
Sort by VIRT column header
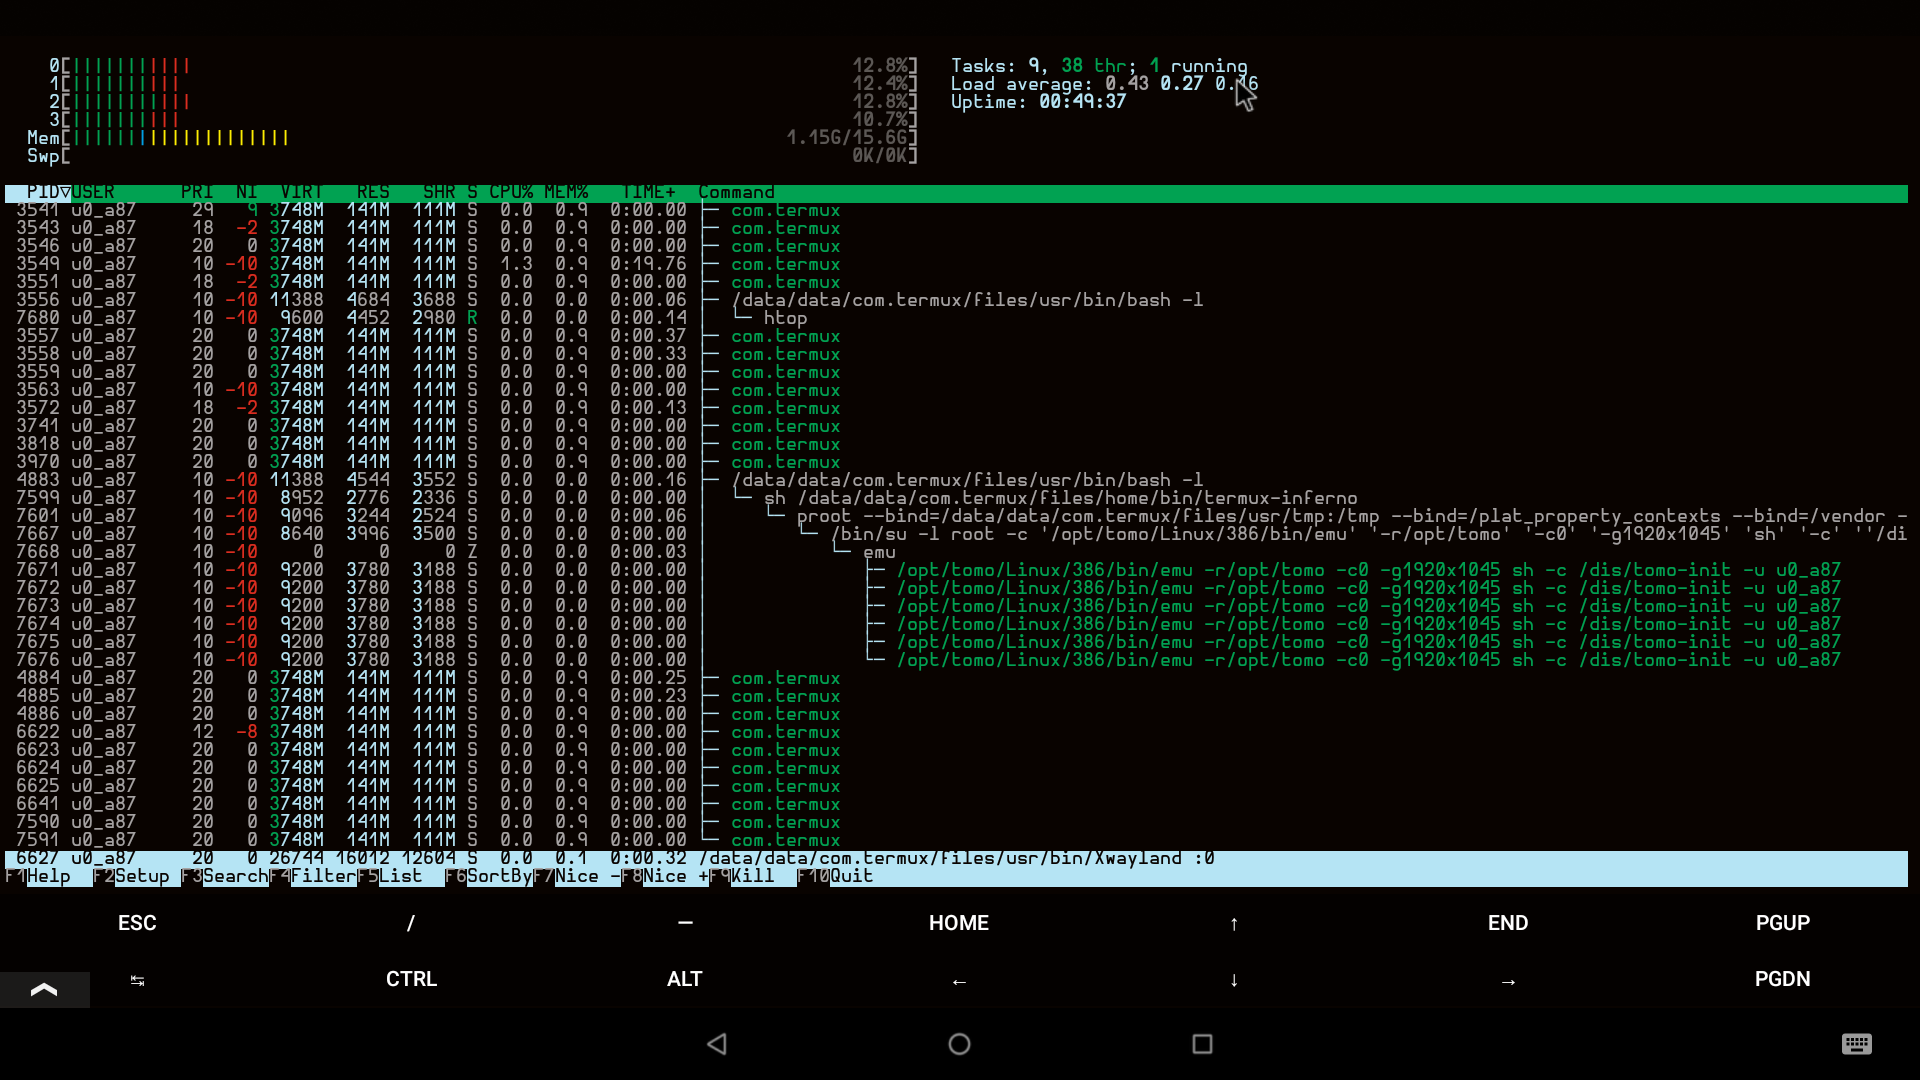click(x=302, y=192)
